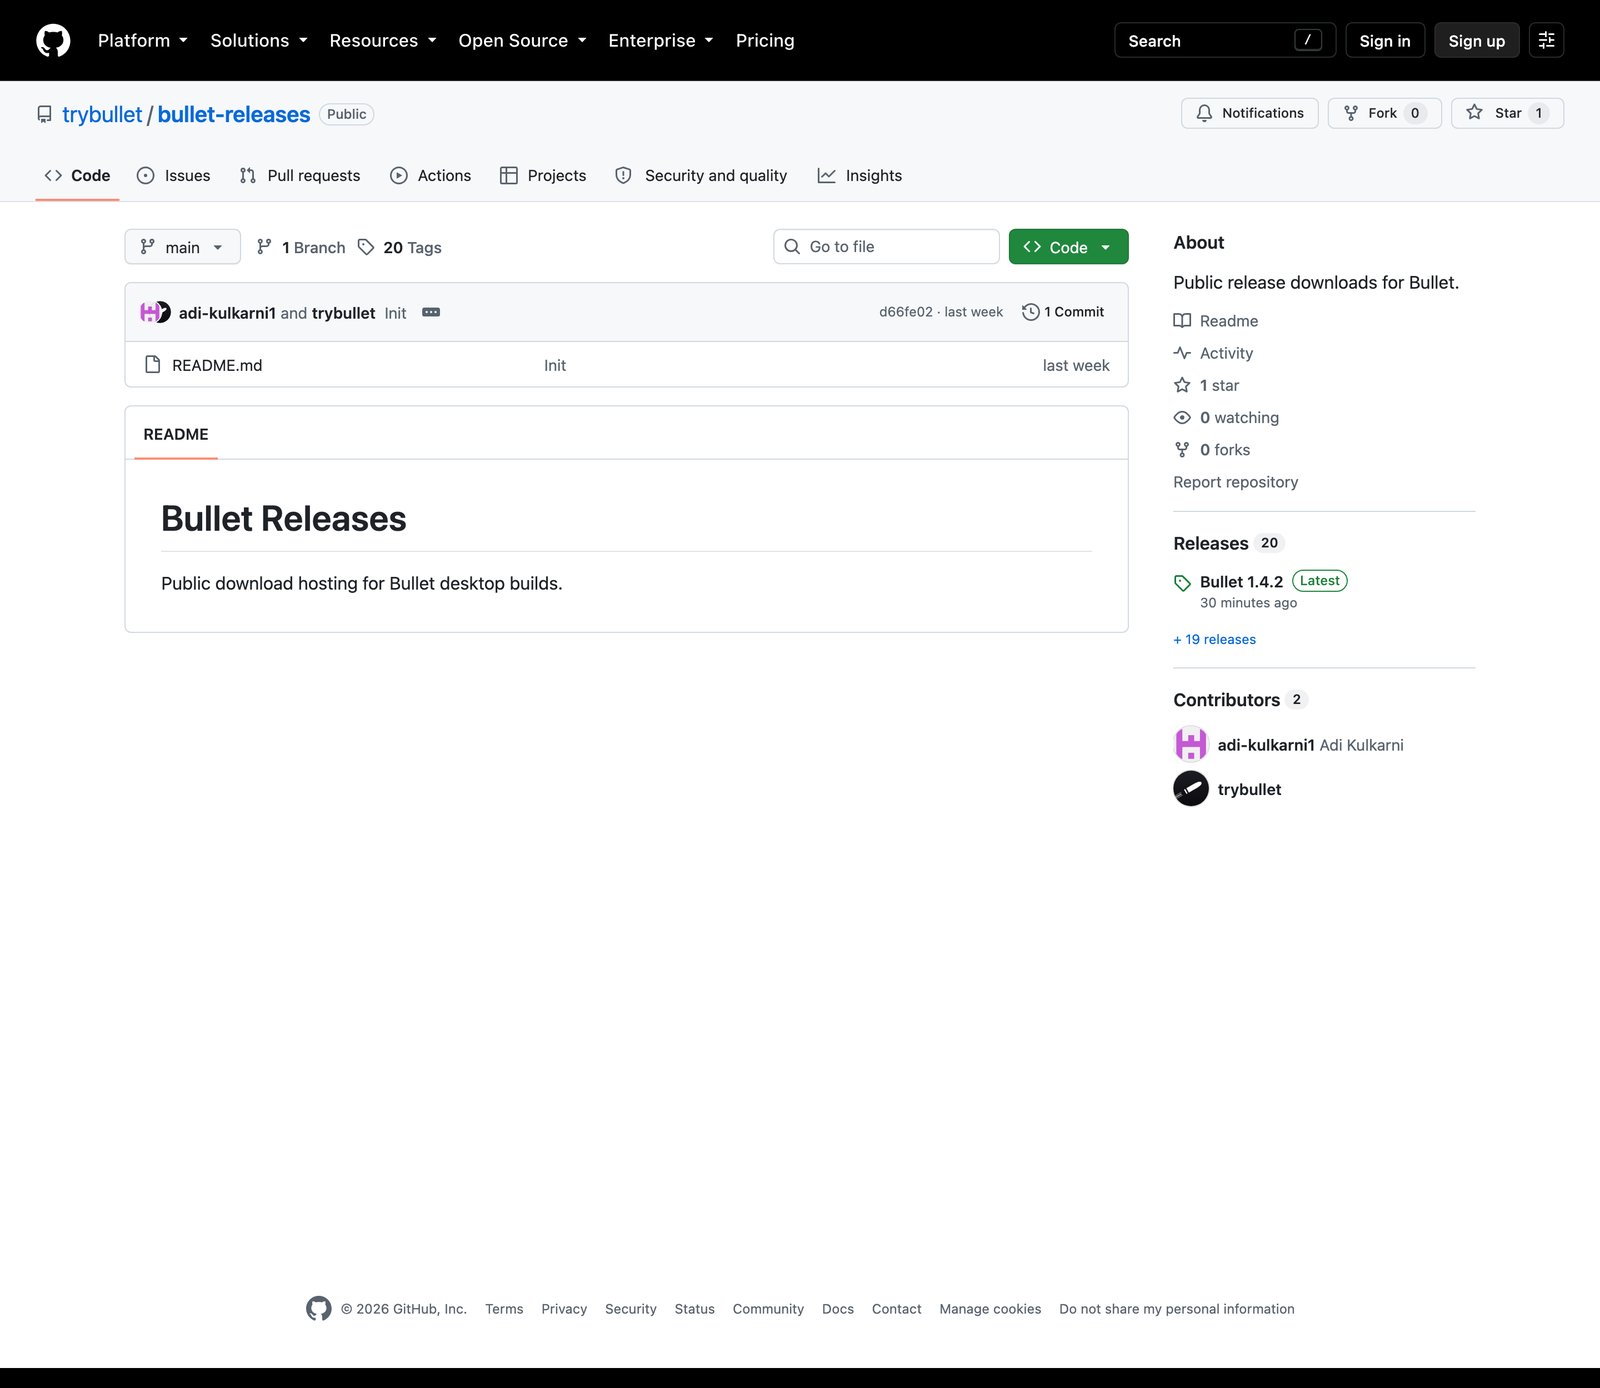Switch to the Issues tab

(174, 176)
